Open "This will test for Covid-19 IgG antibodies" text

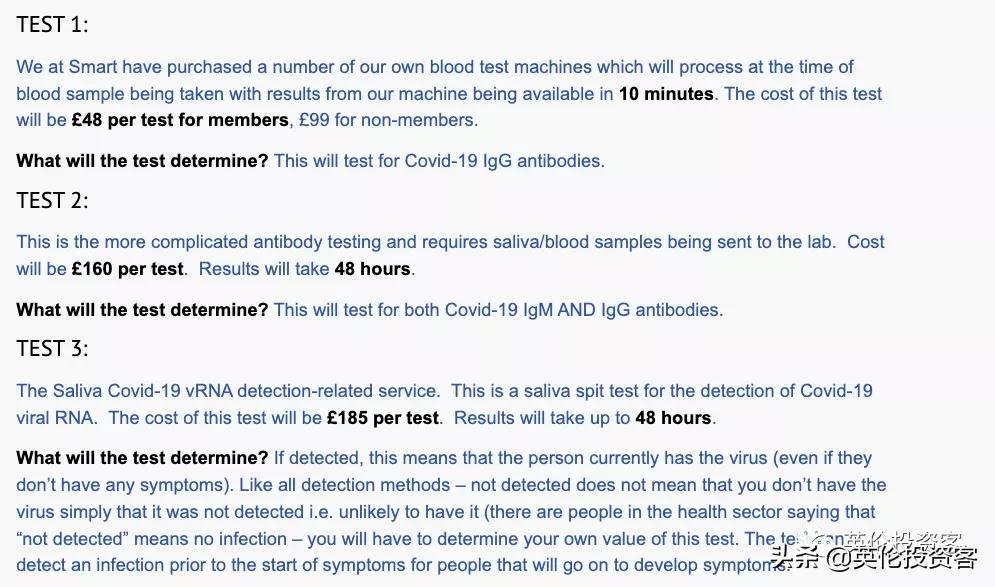[439, 160]
